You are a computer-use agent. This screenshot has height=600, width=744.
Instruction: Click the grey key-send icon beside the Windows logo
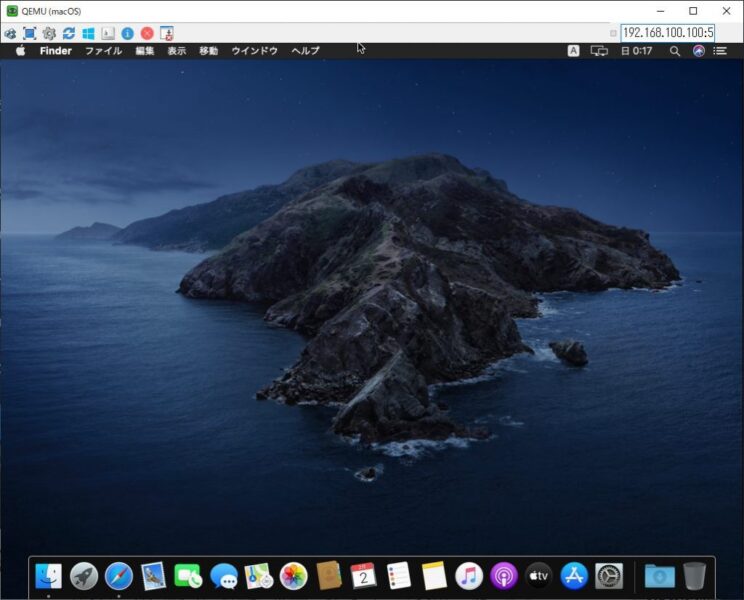(108, 34)
